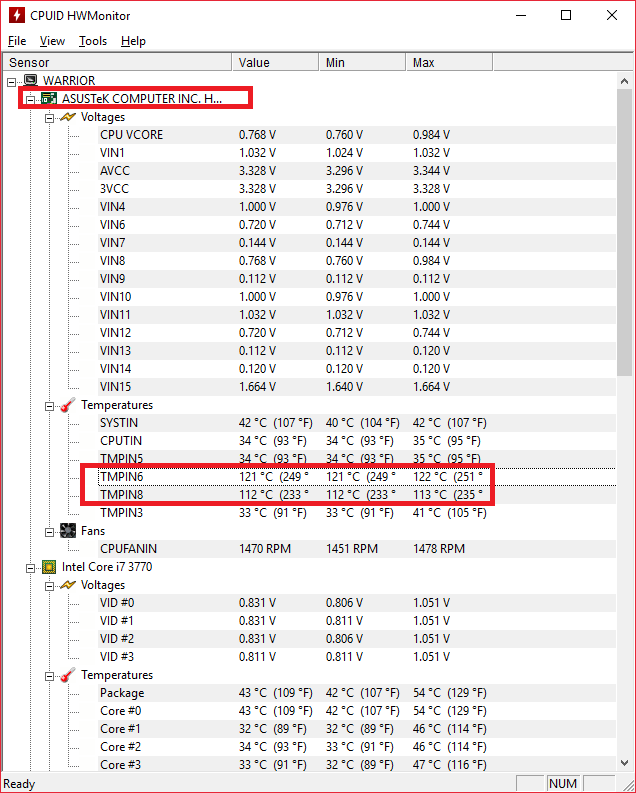Select the VID #2 row

point(357,639)
